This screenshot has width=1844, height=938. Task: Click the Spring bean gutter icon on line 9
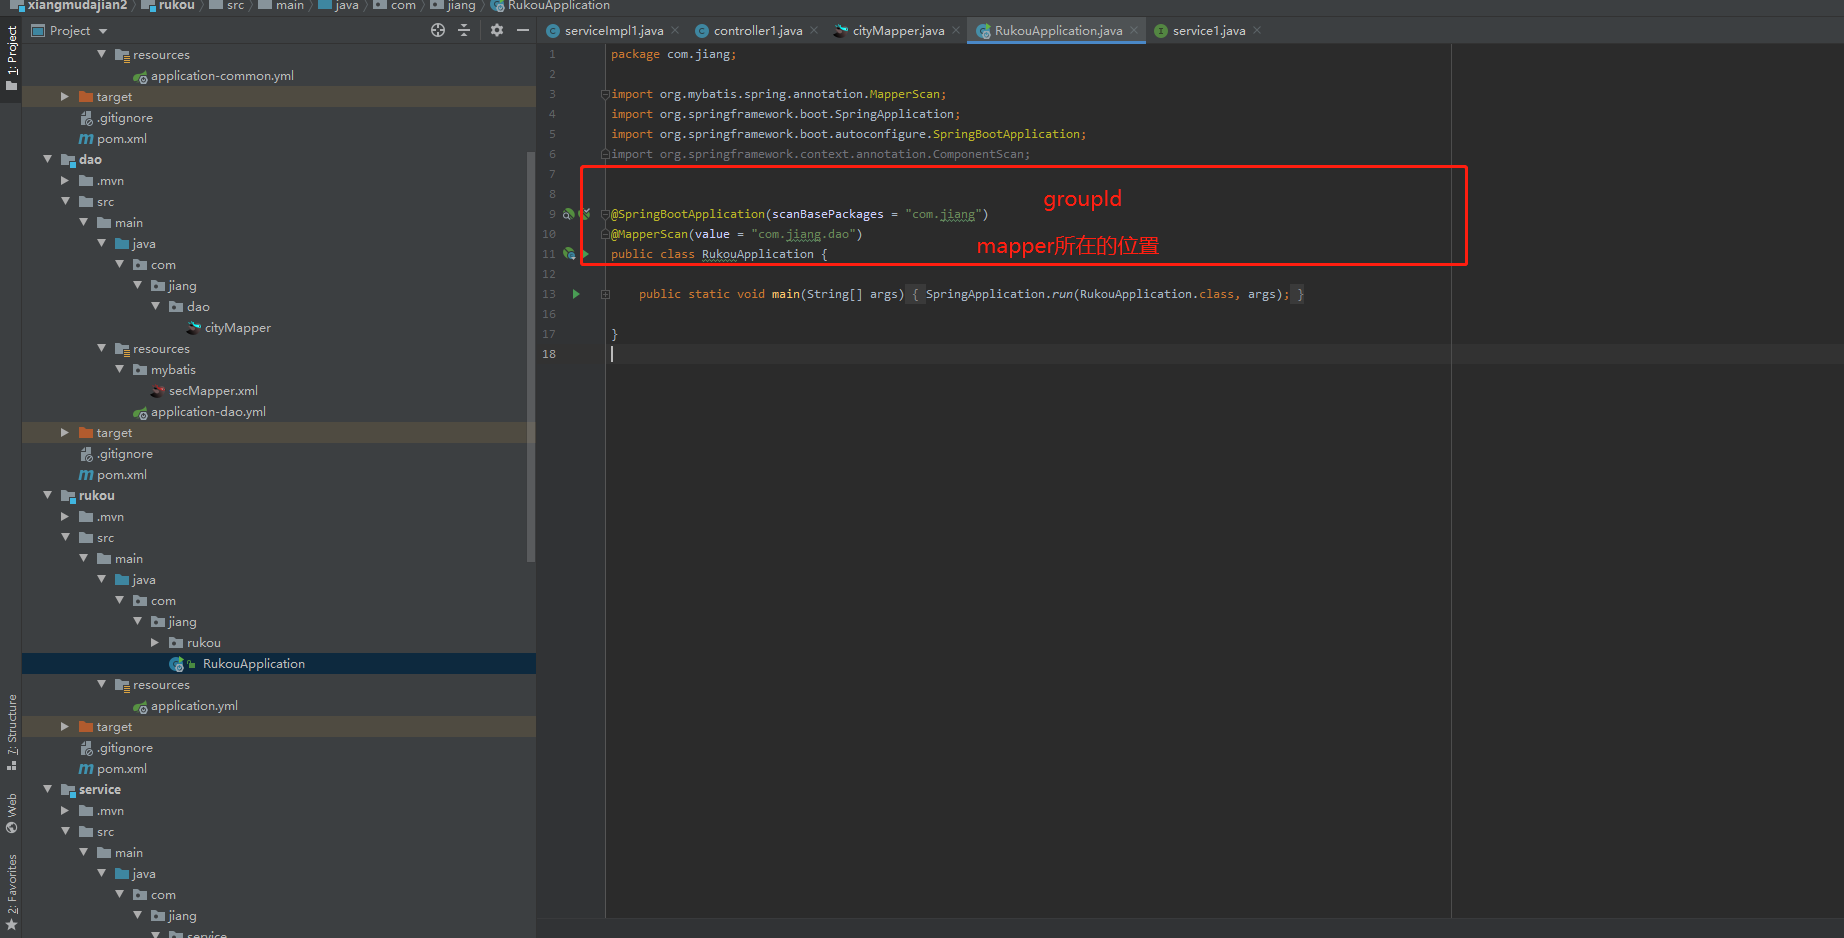tap(568, 214)
